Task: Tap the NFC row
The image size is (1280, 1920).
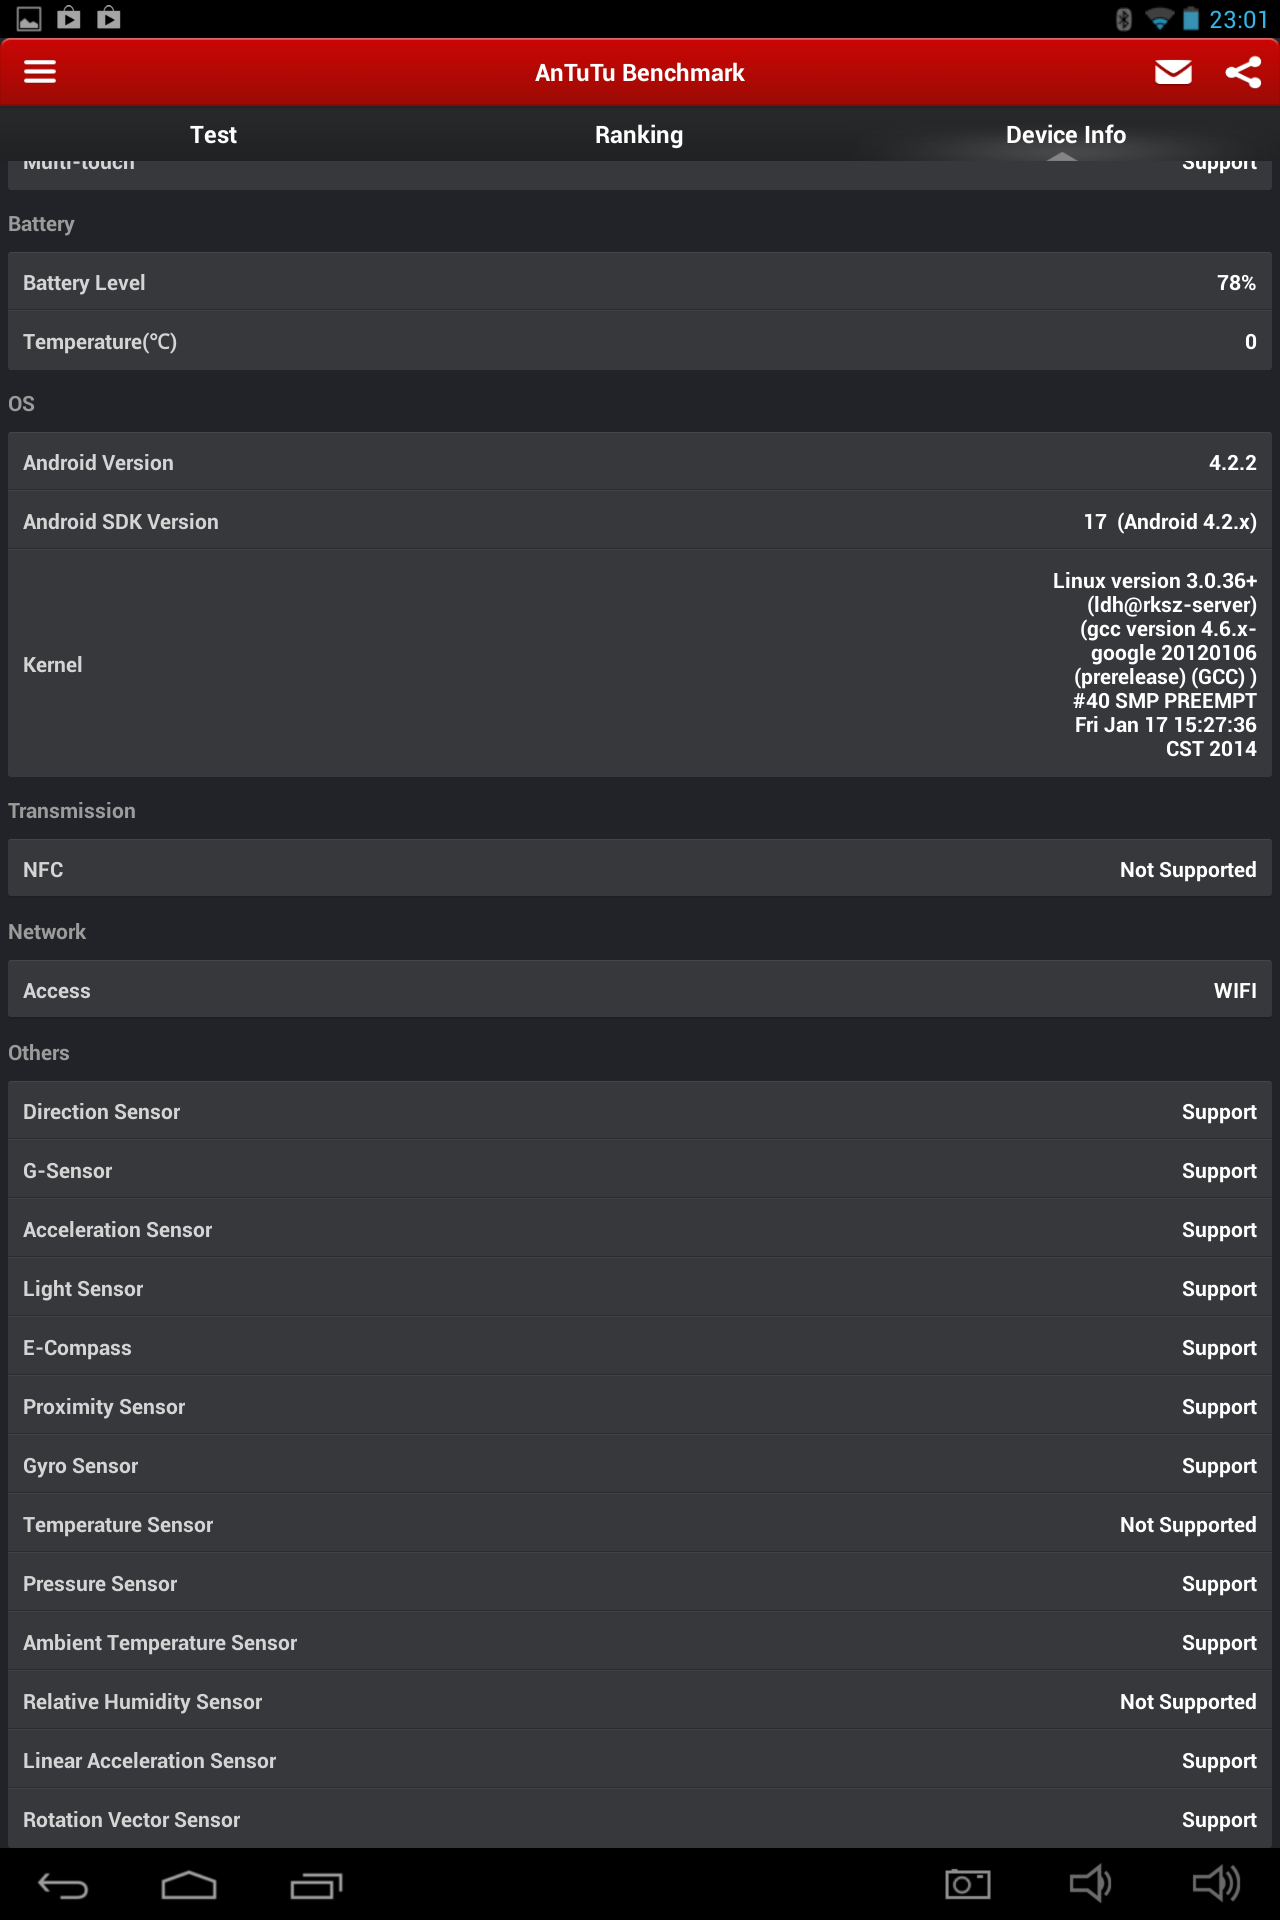Action: 640,870
